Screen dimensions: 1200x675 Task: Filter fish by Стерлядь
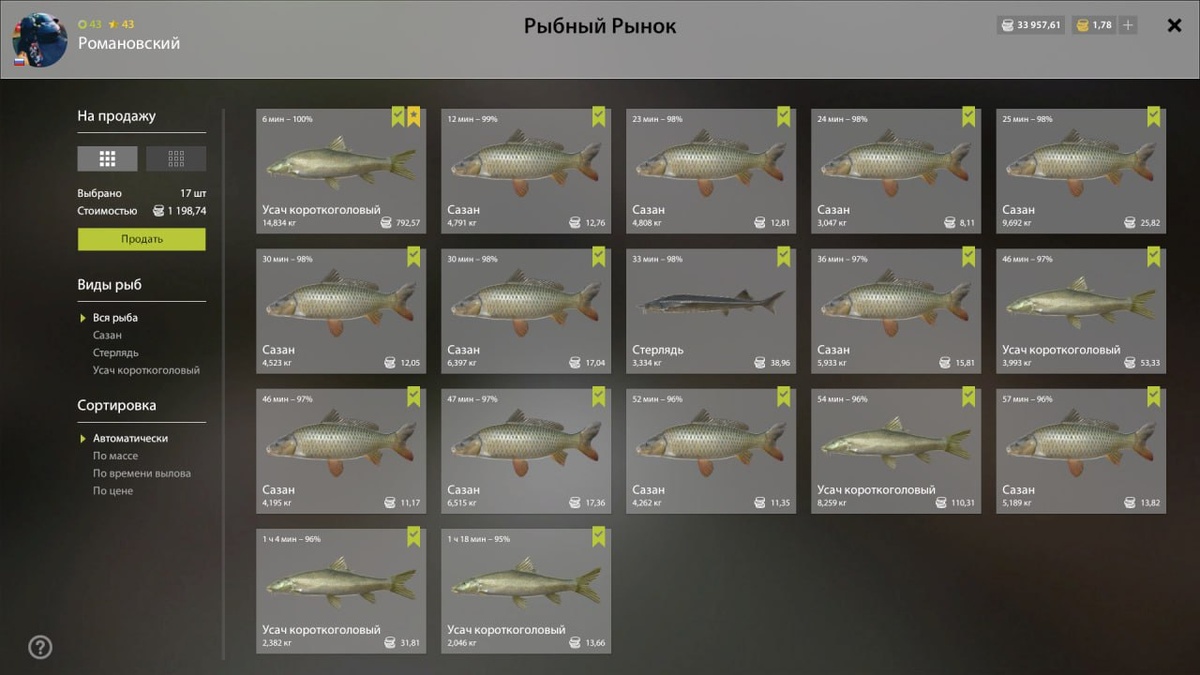[x=116, y=353]
